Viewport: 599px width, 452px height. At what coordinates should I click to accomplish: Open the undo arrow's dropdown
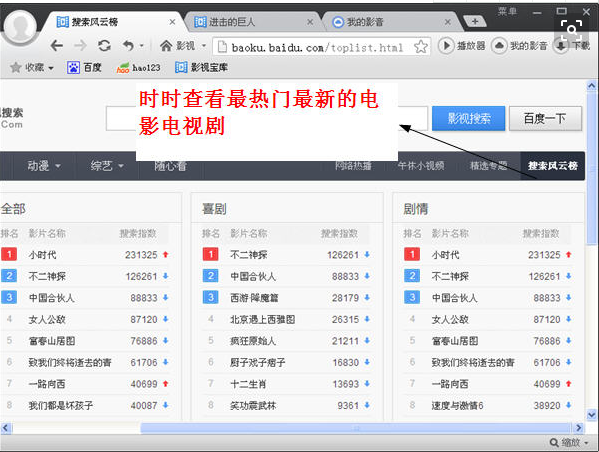141,46
